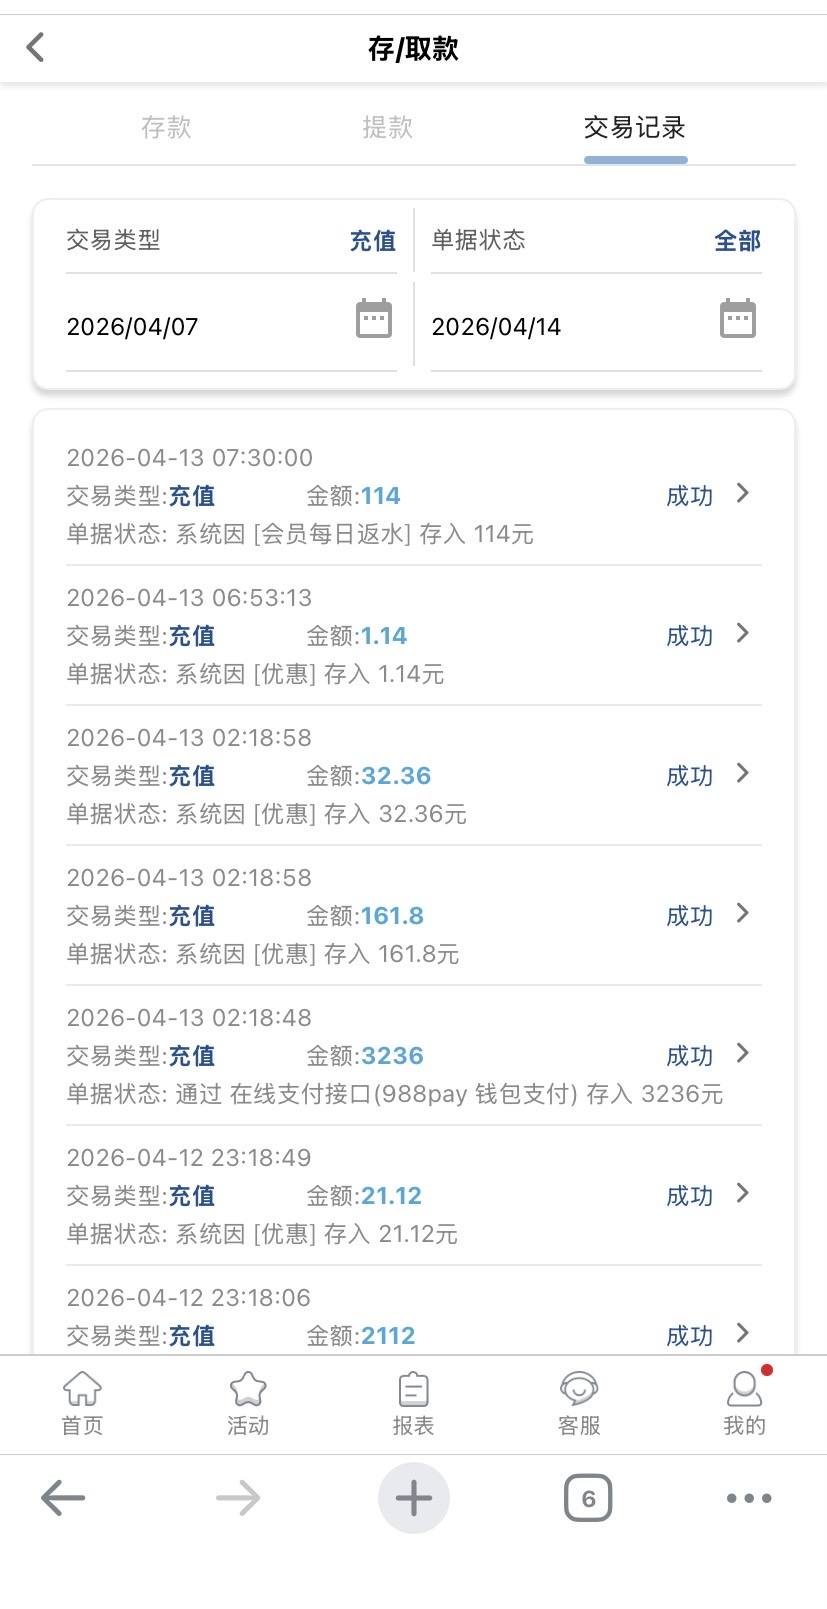Open 我的 profile page
Screen dimensions: 827x1609
point(744,1402)
